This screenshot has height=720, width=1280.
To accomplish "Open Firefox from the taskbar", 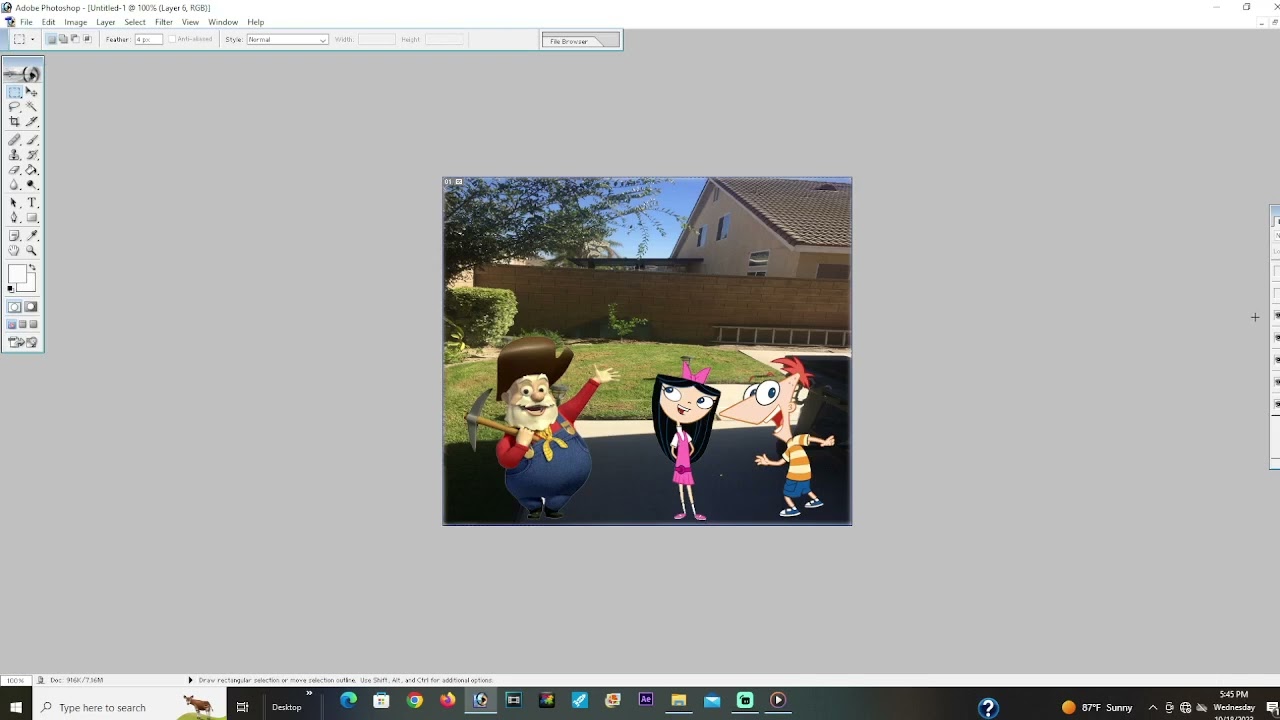I will click(447, 701).
